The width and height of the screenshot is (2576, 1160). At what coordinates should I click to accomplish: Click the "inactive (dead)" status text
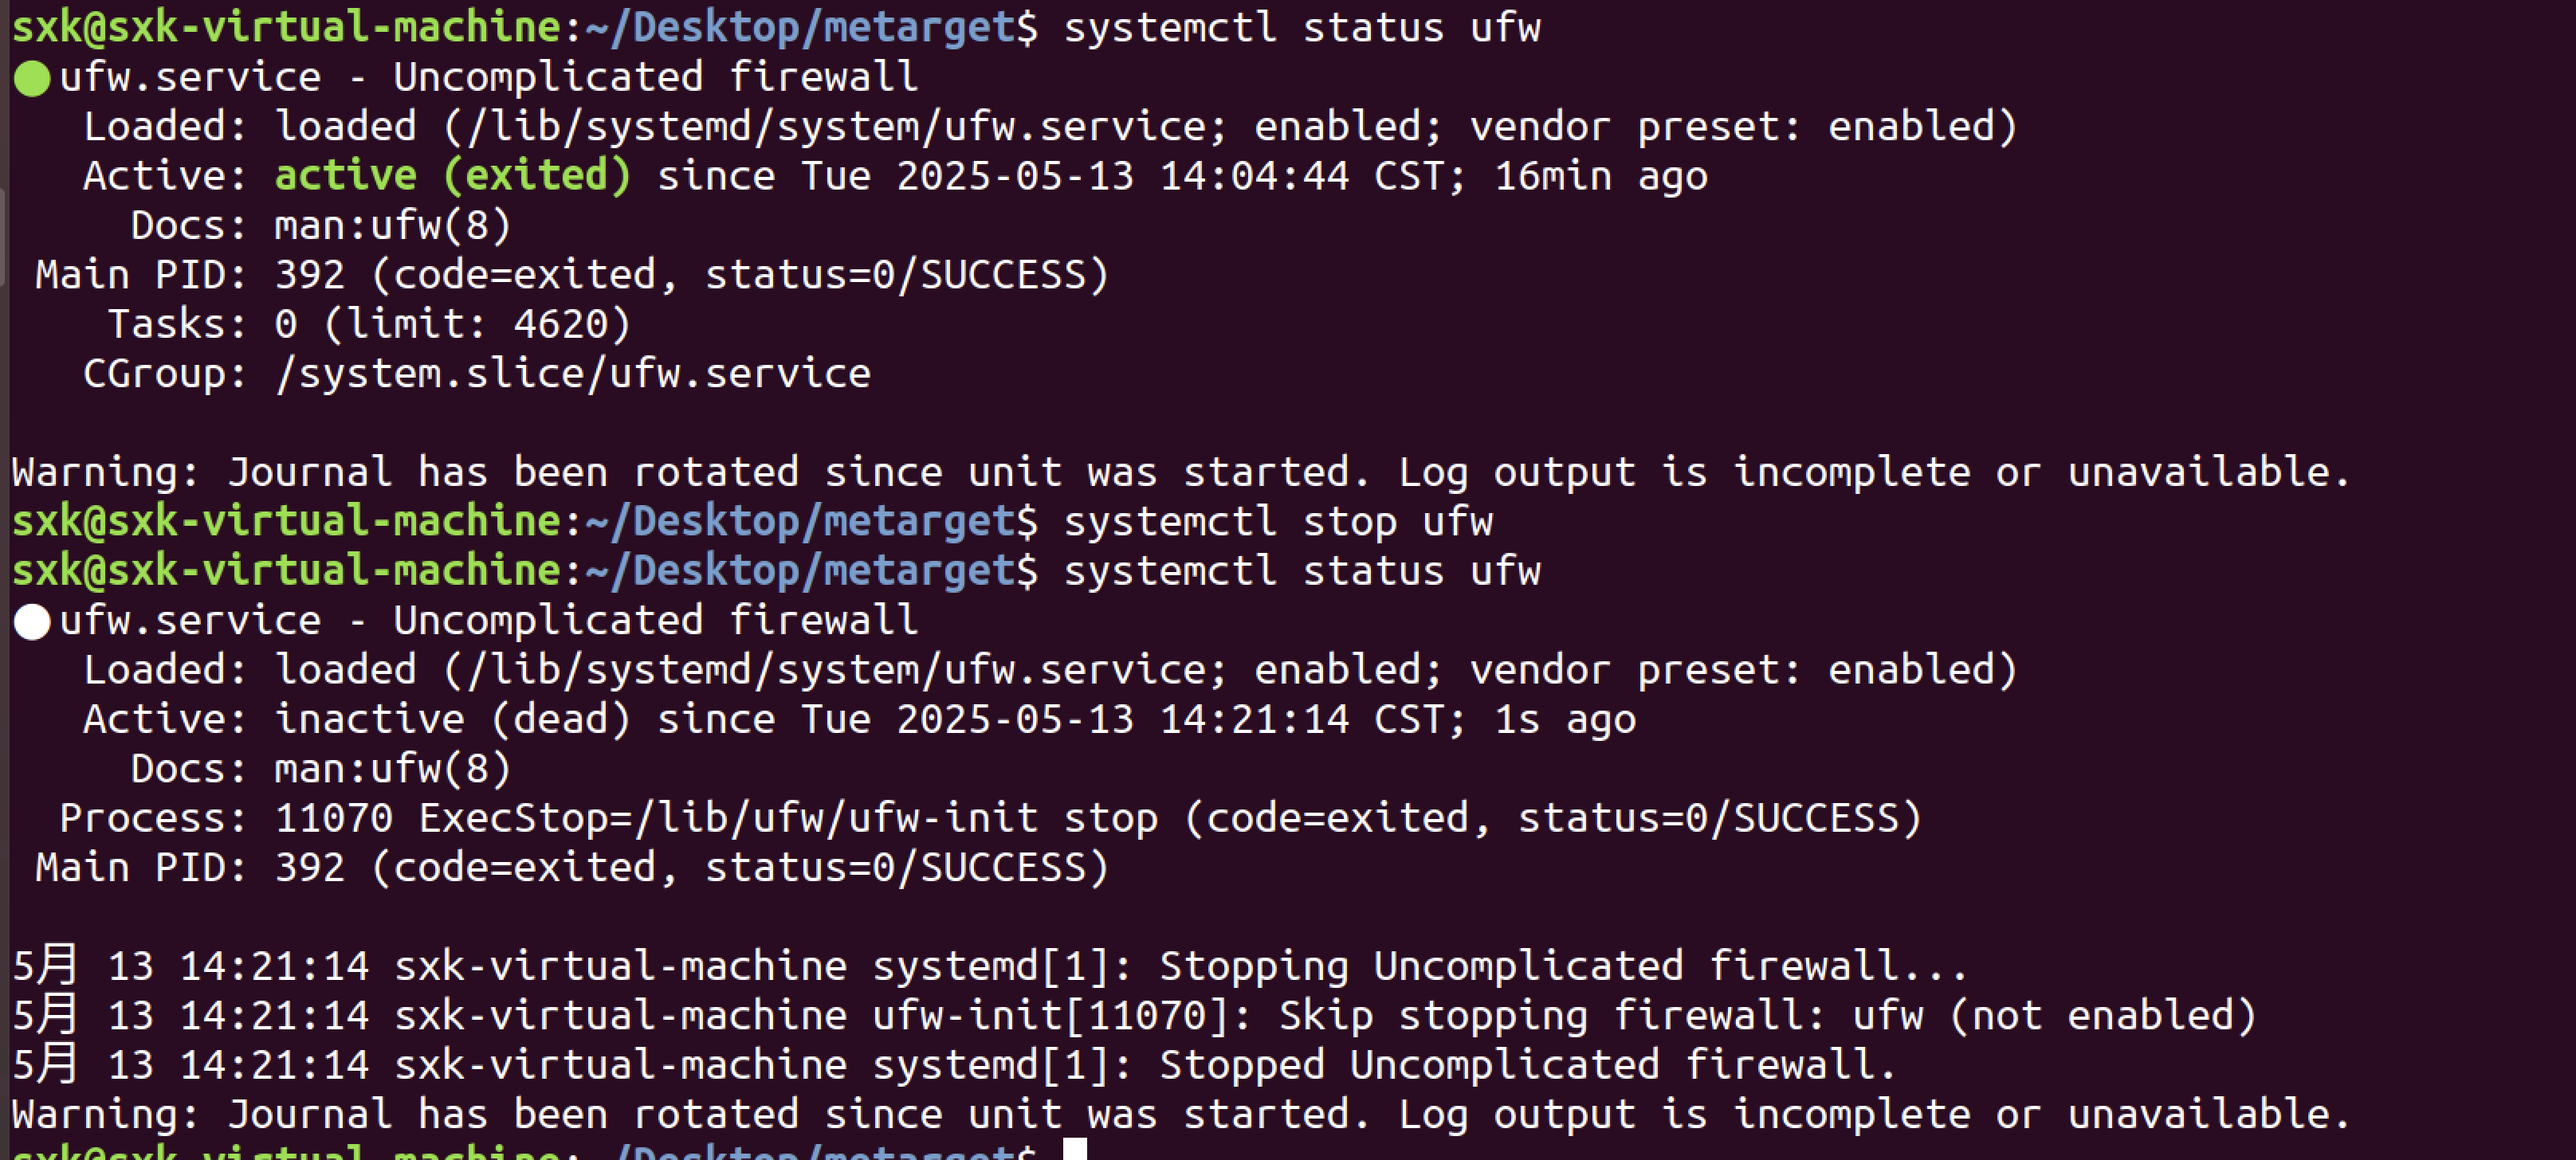[452, 720]
